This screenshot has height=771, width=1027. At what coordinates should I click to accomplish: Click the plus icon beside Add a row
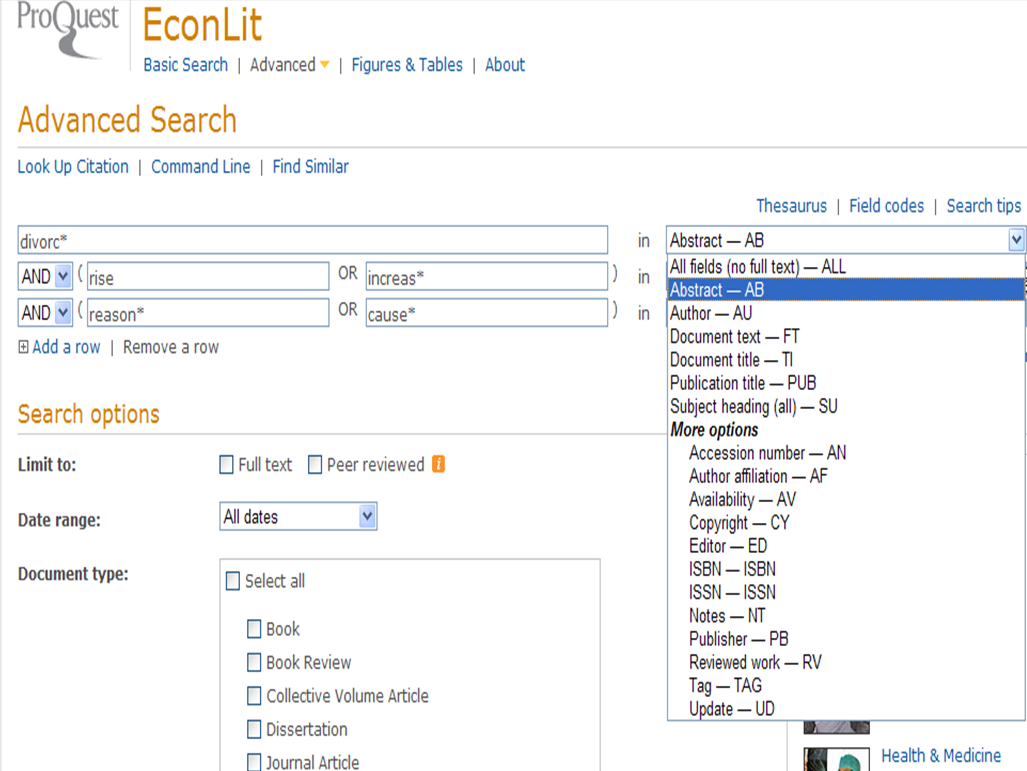point(23,347)
